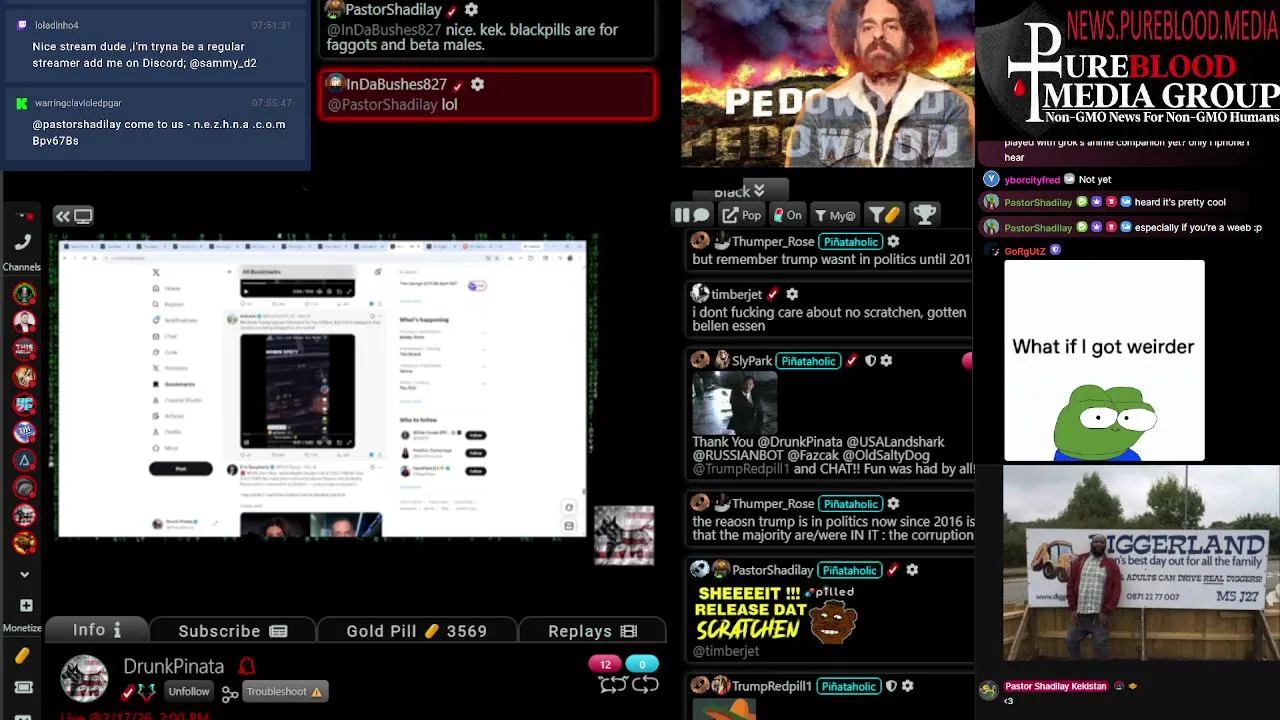Click the plain repost arrows icon under 0
This screenshot has width=1280, height=720.
click(645, 684)
